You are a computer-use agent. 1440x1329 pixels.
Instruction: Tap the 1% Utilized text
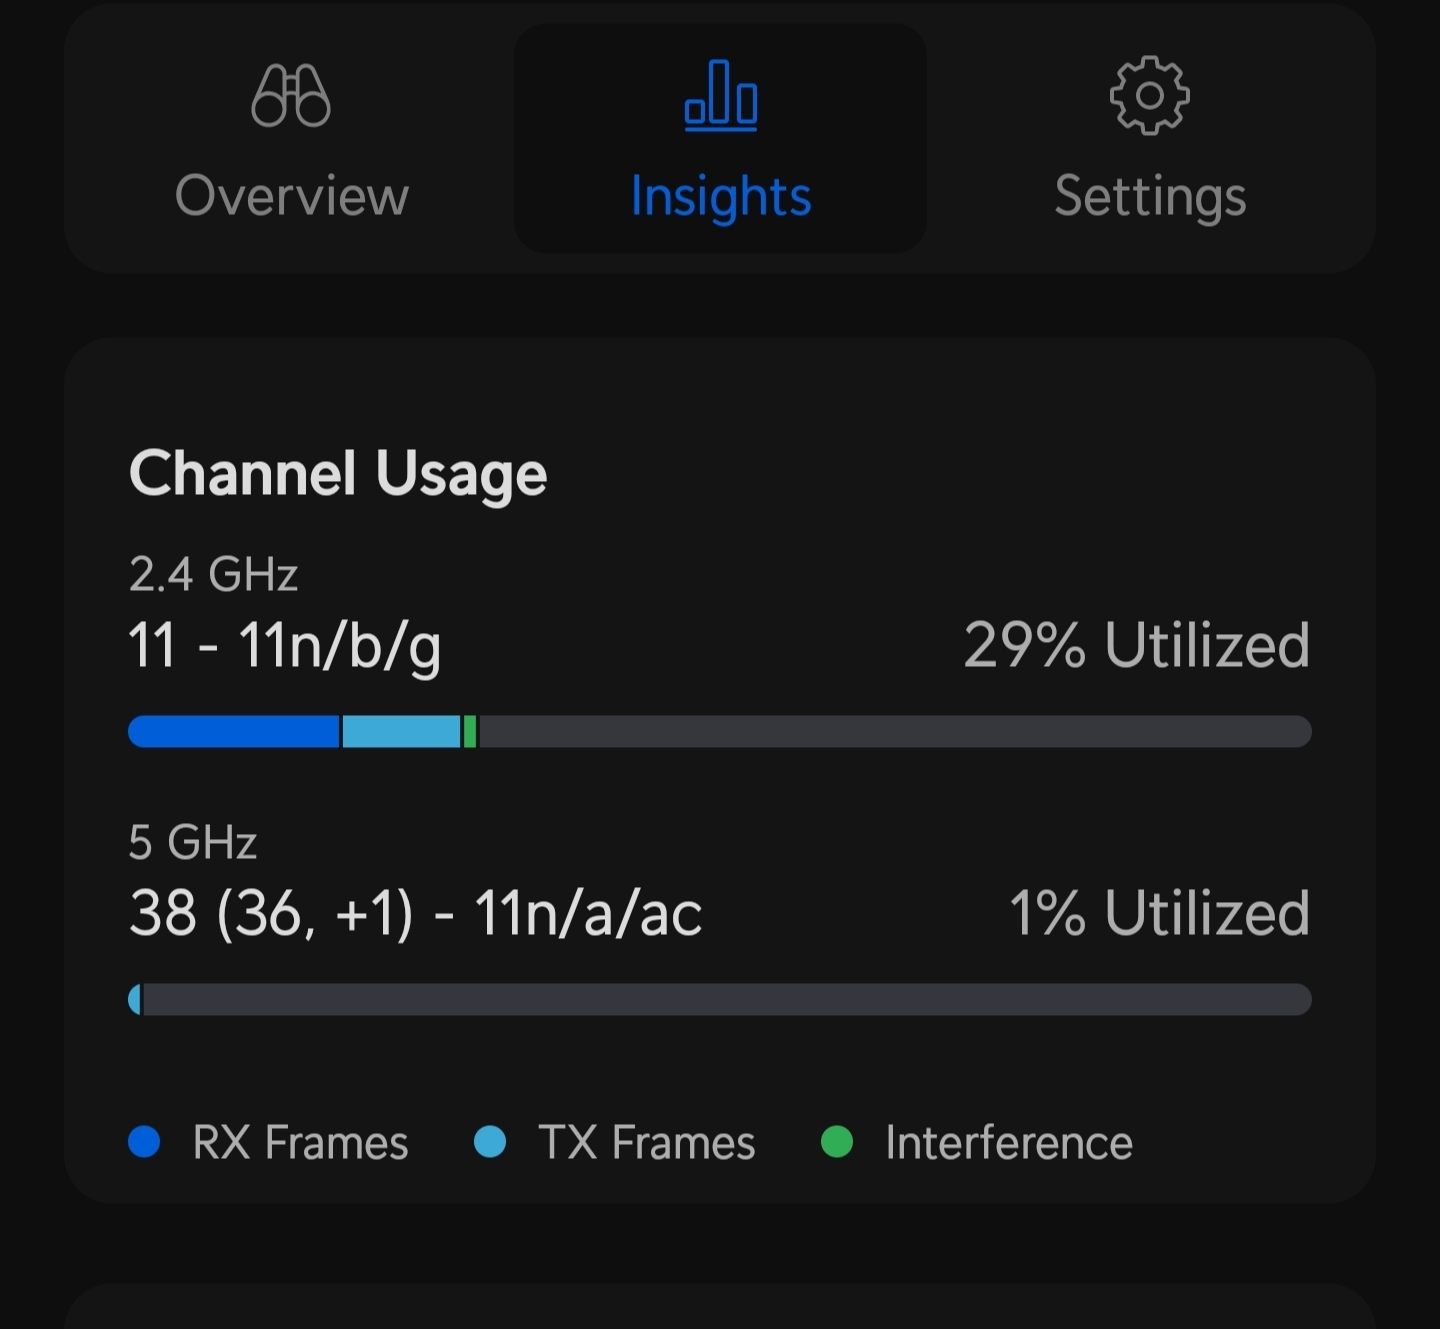(x=1159, y=913)
